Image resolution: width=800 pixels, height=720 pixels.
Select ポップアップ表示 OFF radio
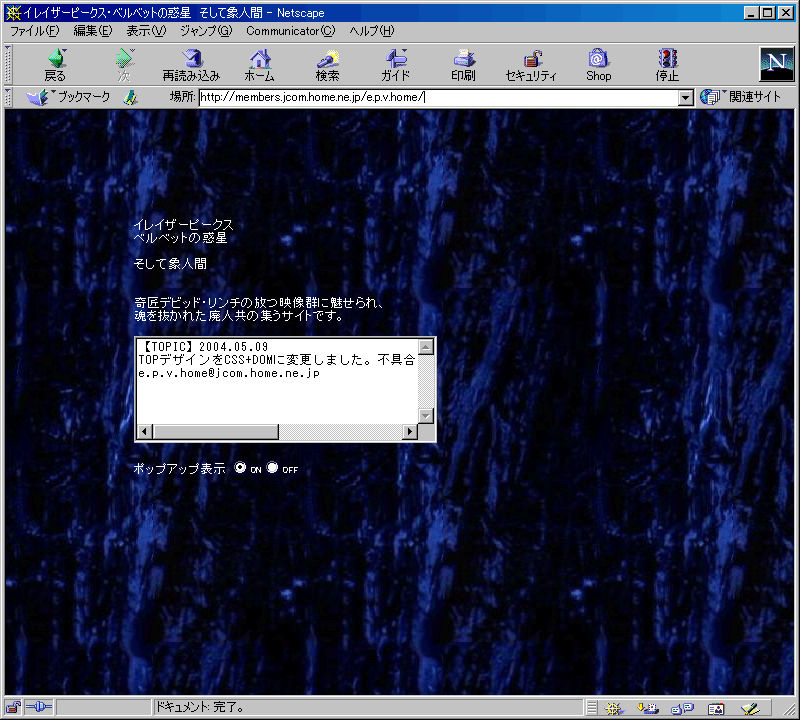tap(272, 467)
